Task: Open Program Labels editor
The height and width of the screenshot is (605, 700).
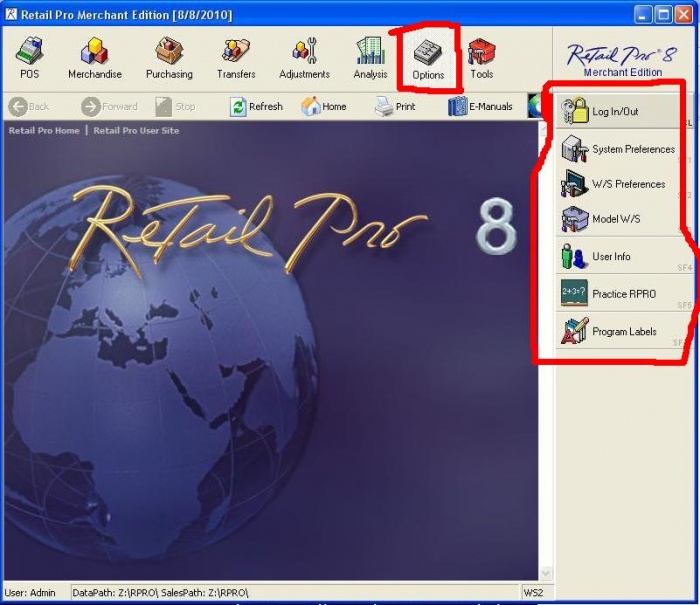Action: click(x=622, y=331)
